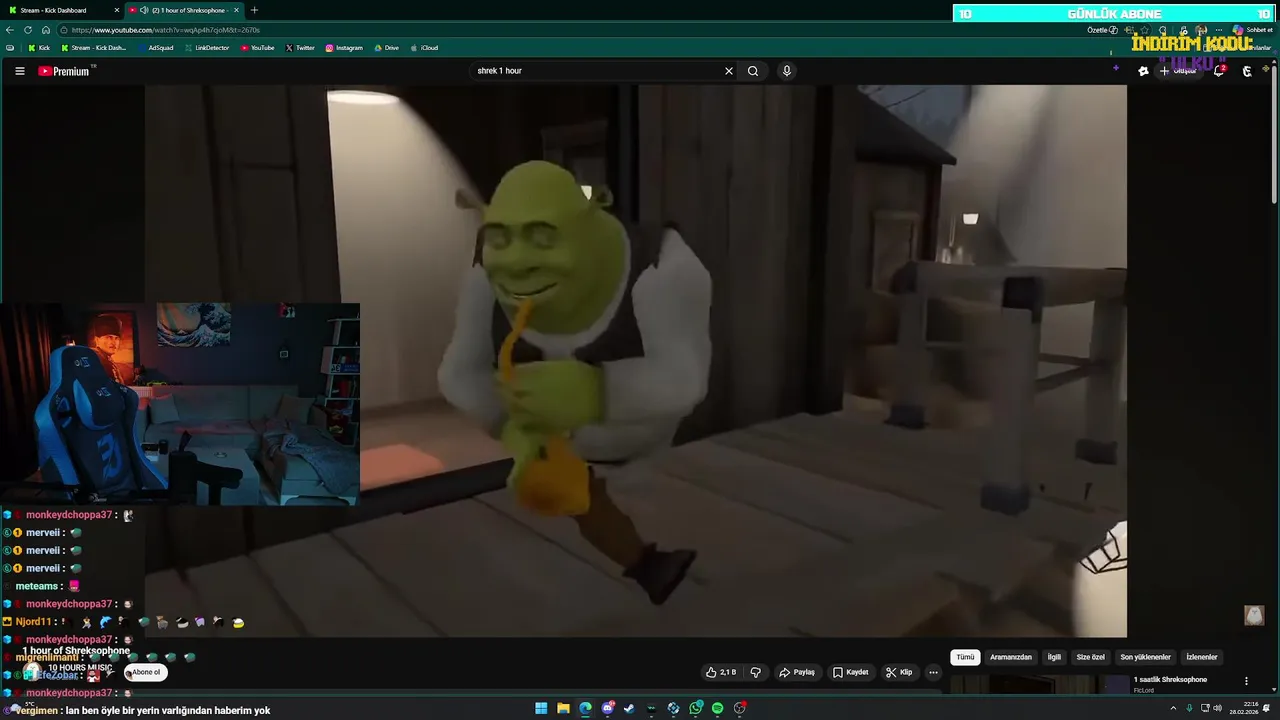Open options for '1 saatlik Shreksophone' suggestion

pyautogui.click(x=1246, y=681)
